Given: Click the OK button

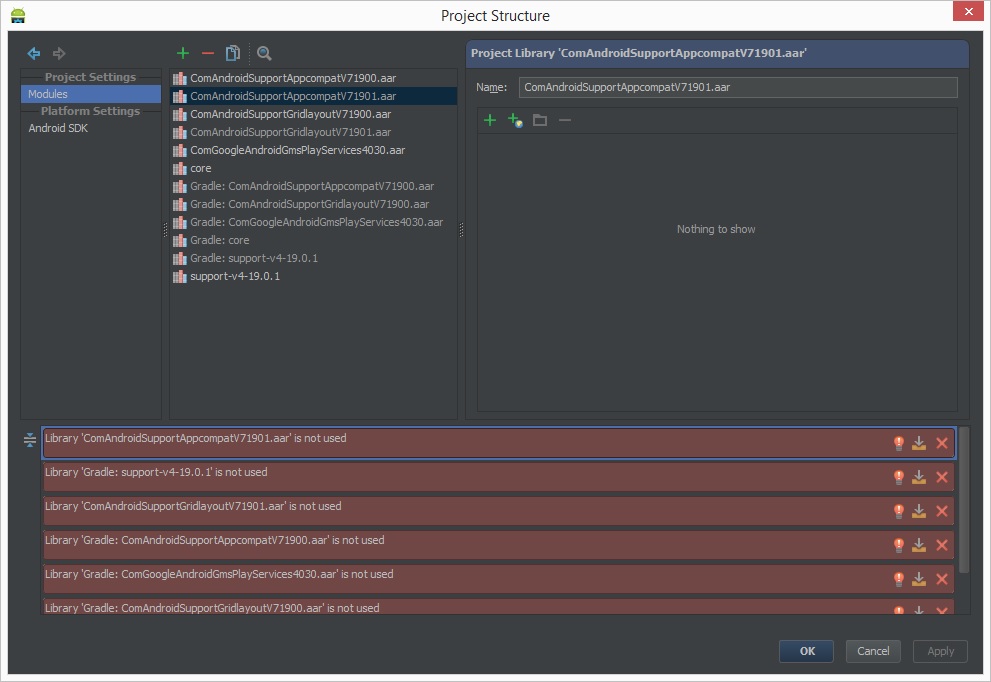Looking at the screenshot, I should pos(806,651).
